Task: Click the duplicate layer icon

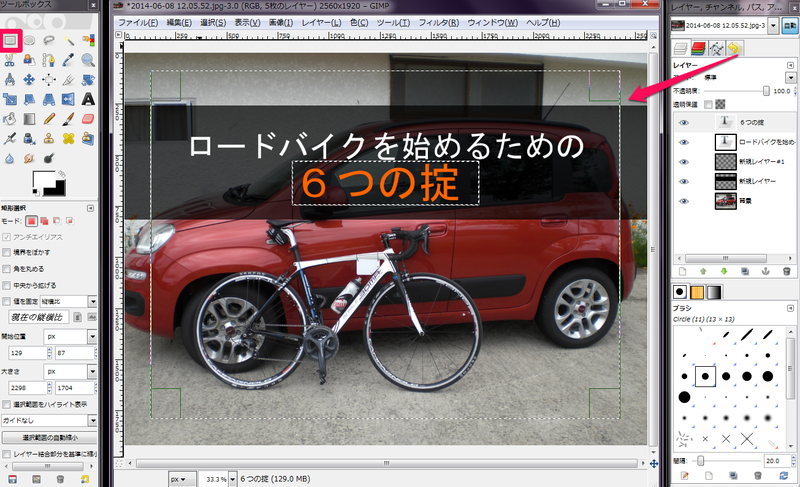Action: pos(745,272)
